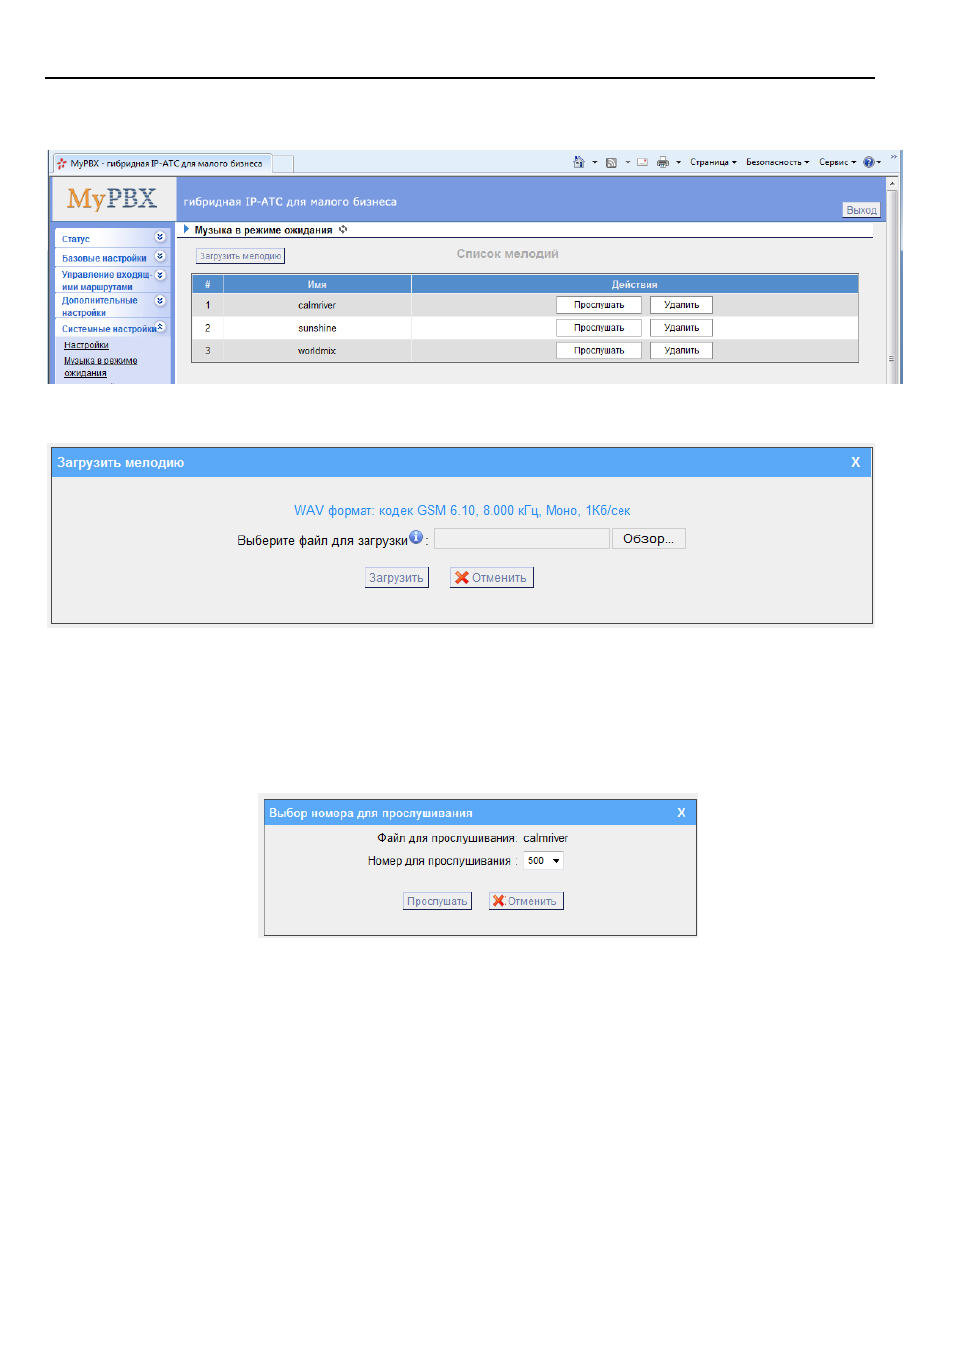Click the Обзор browse button
The width and height of the screenshot is (954, 1350).
[x=649, y=539]
